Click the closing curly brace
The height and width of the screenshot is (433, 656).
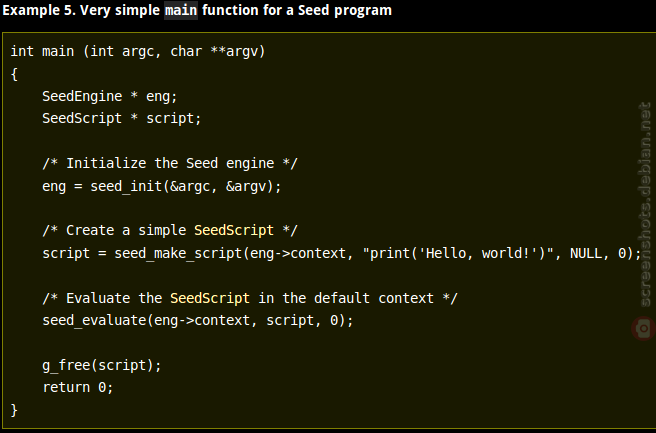point(14,410)
